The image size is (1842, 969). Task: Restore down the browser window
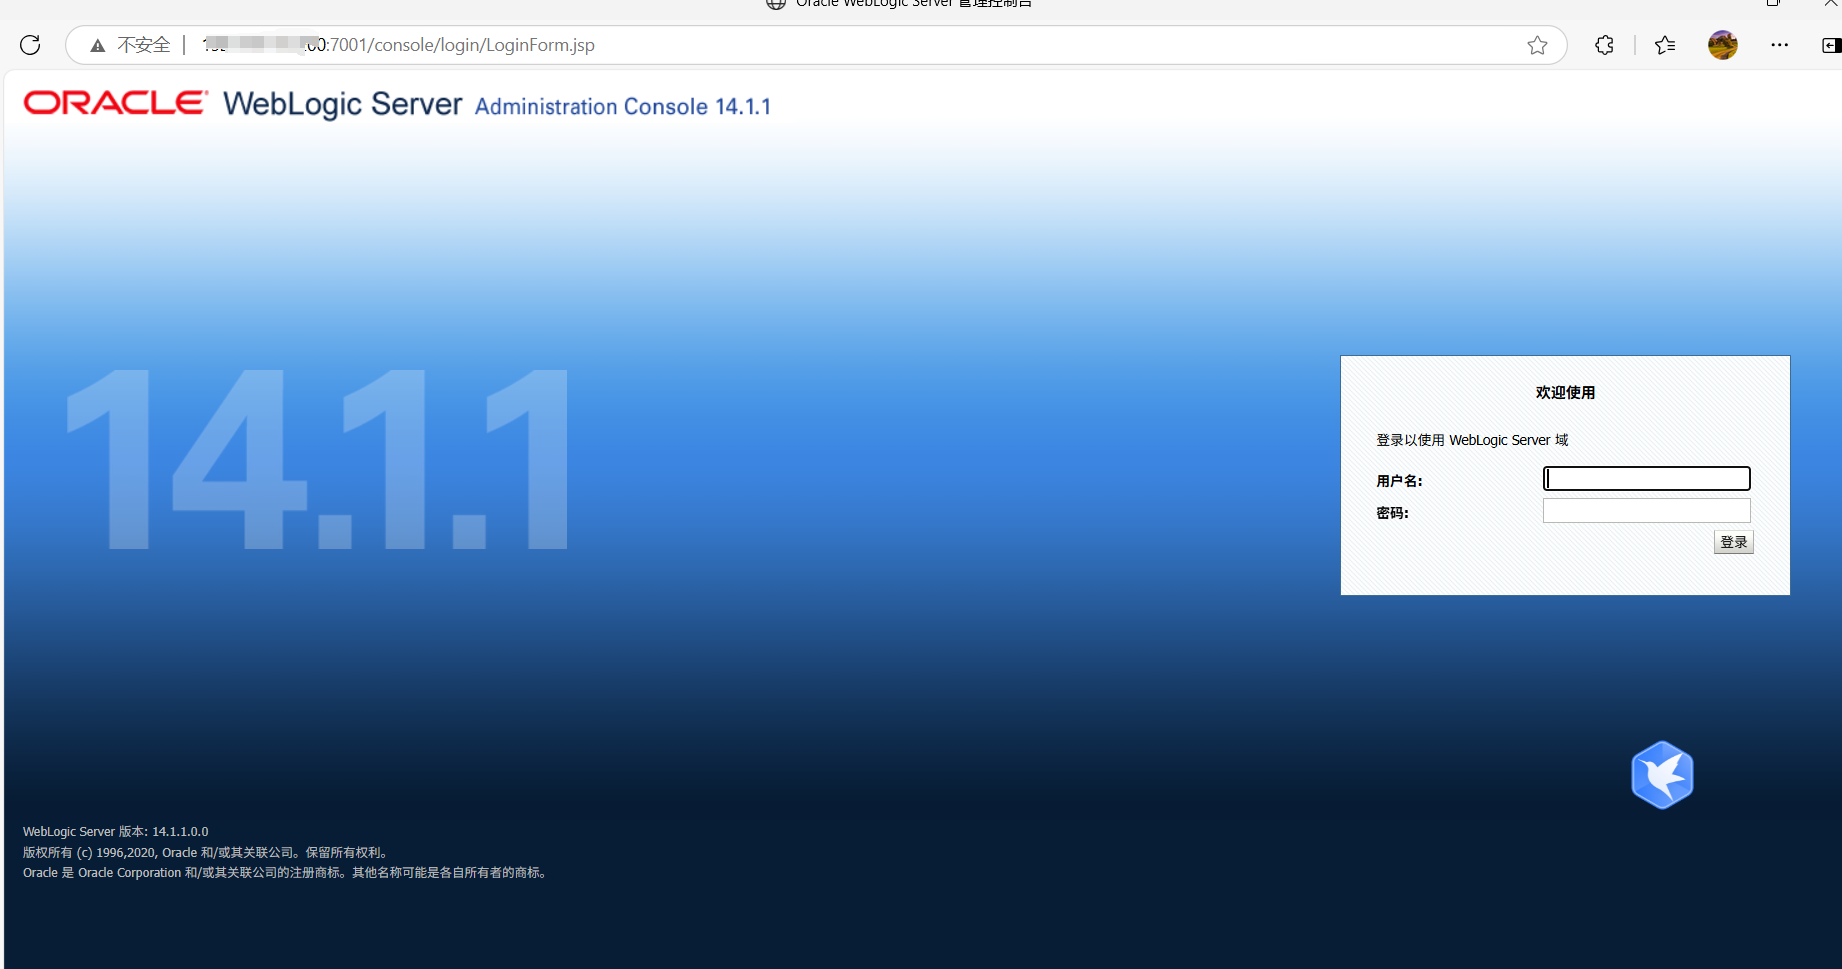click(1773, 3)
